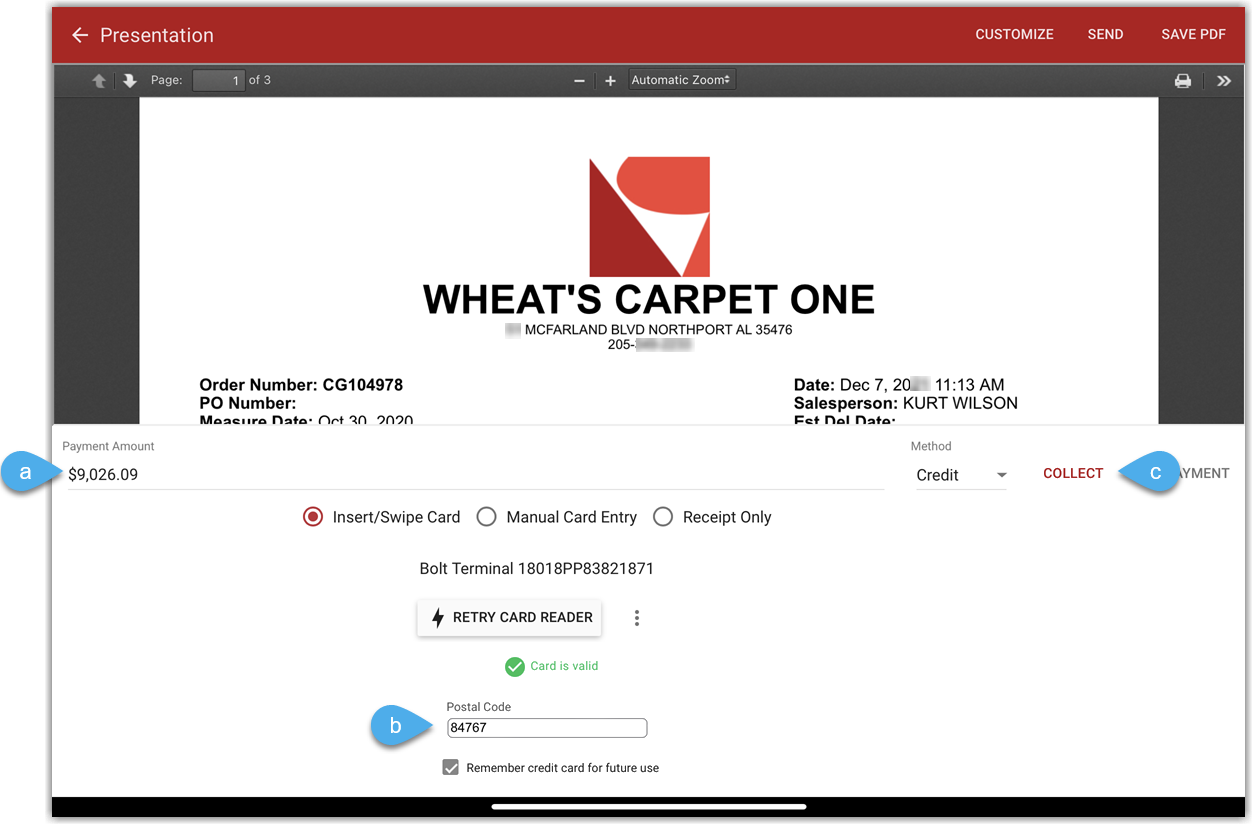Click the 'Card is valid' status text

tap(564, 666)
